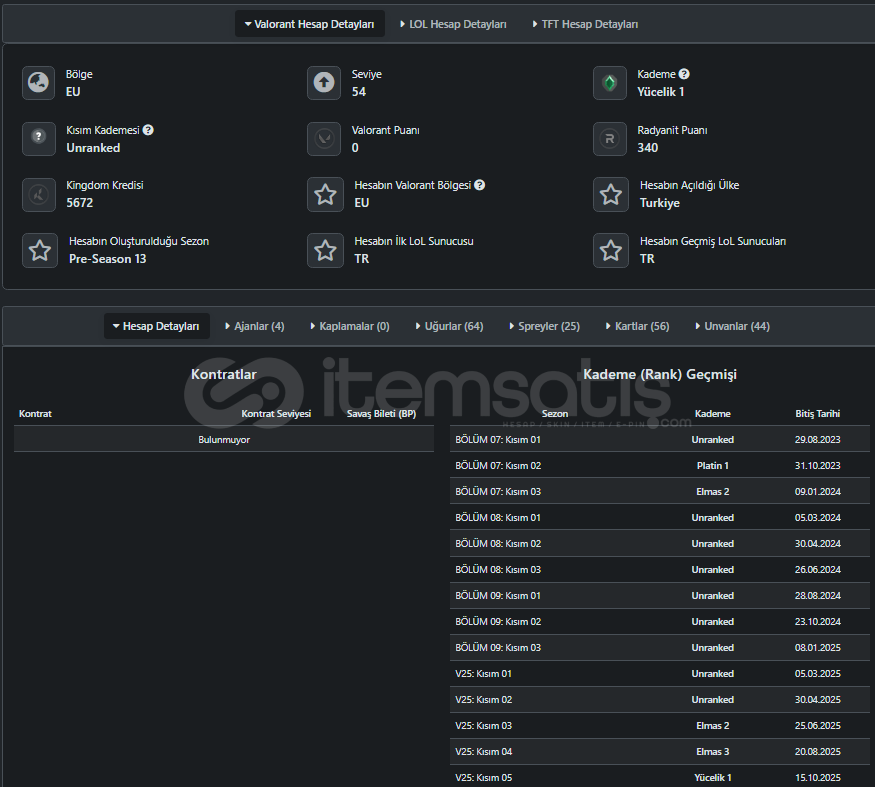Click the help icon next to Kısım Kademesi
Screen dimensions: 875x787
148,130
